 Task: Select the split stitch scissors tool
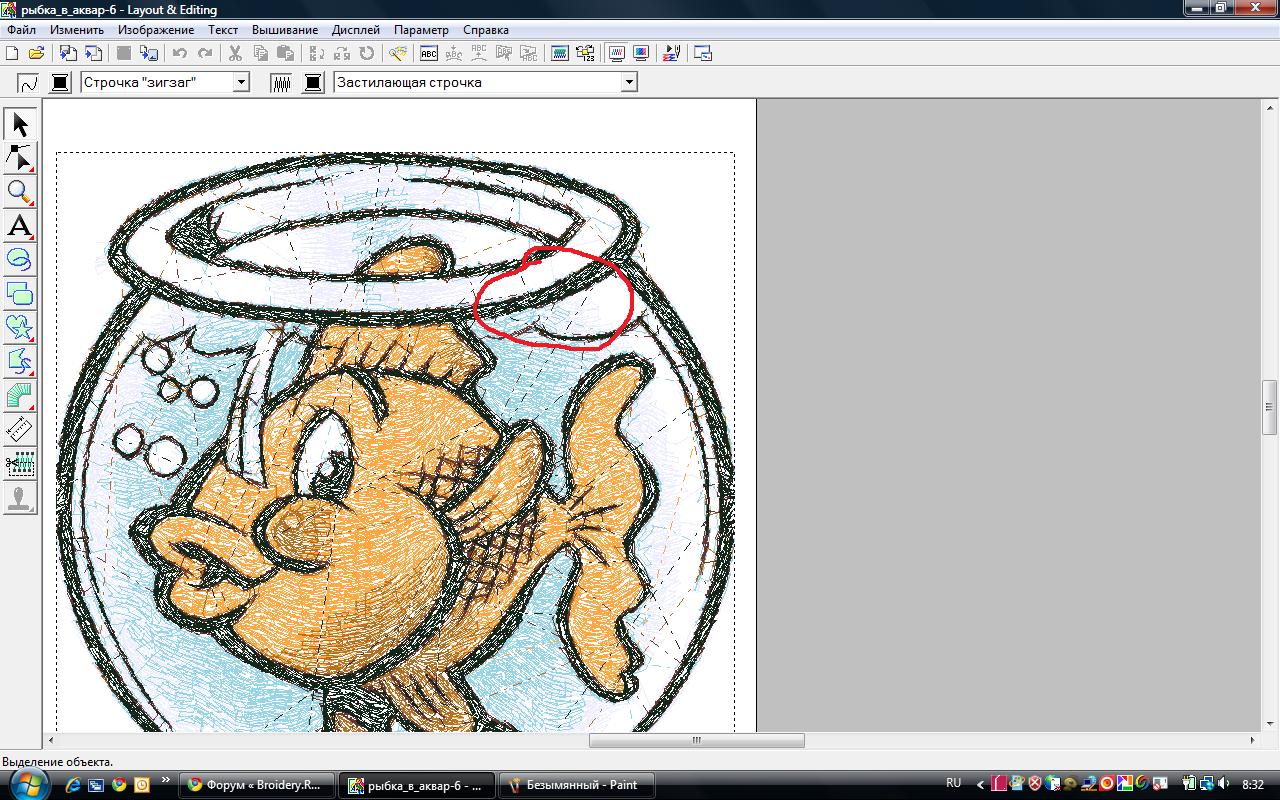pyautogui.click(x=20, y=464)
